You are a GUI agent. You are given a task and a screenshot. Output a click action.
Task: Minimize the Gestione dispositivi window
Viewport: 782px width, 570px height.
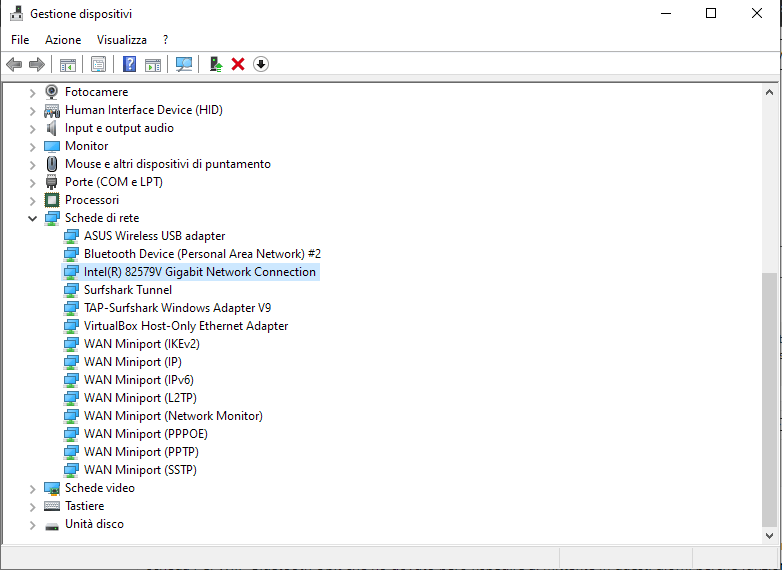pyautogui.click(x=666, y=13)
